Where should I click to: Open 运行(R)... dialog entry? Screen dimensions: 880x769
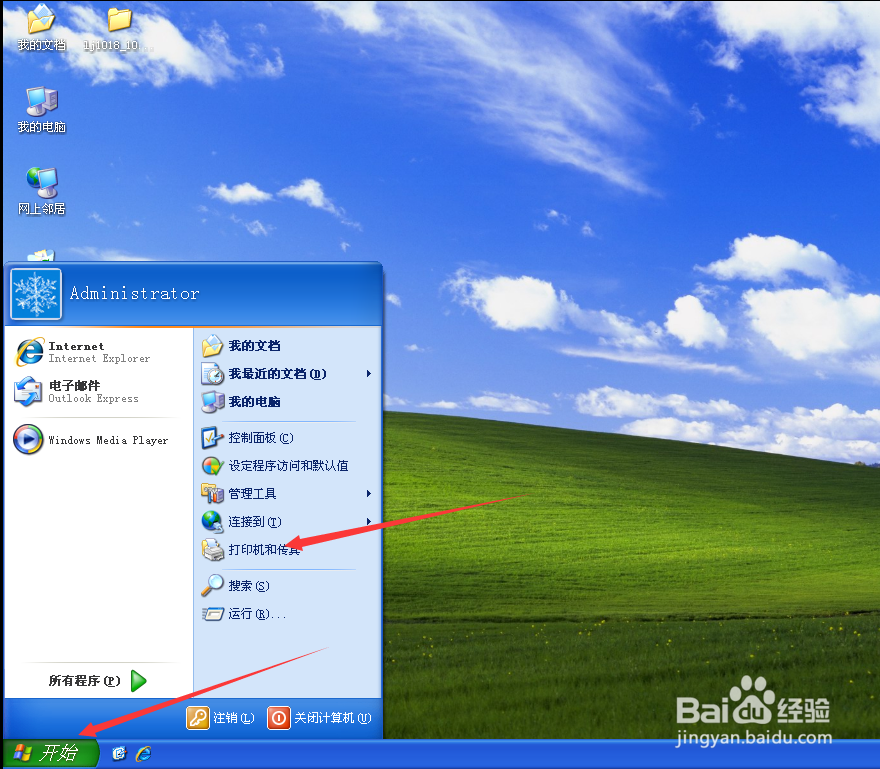coord(287,614)
